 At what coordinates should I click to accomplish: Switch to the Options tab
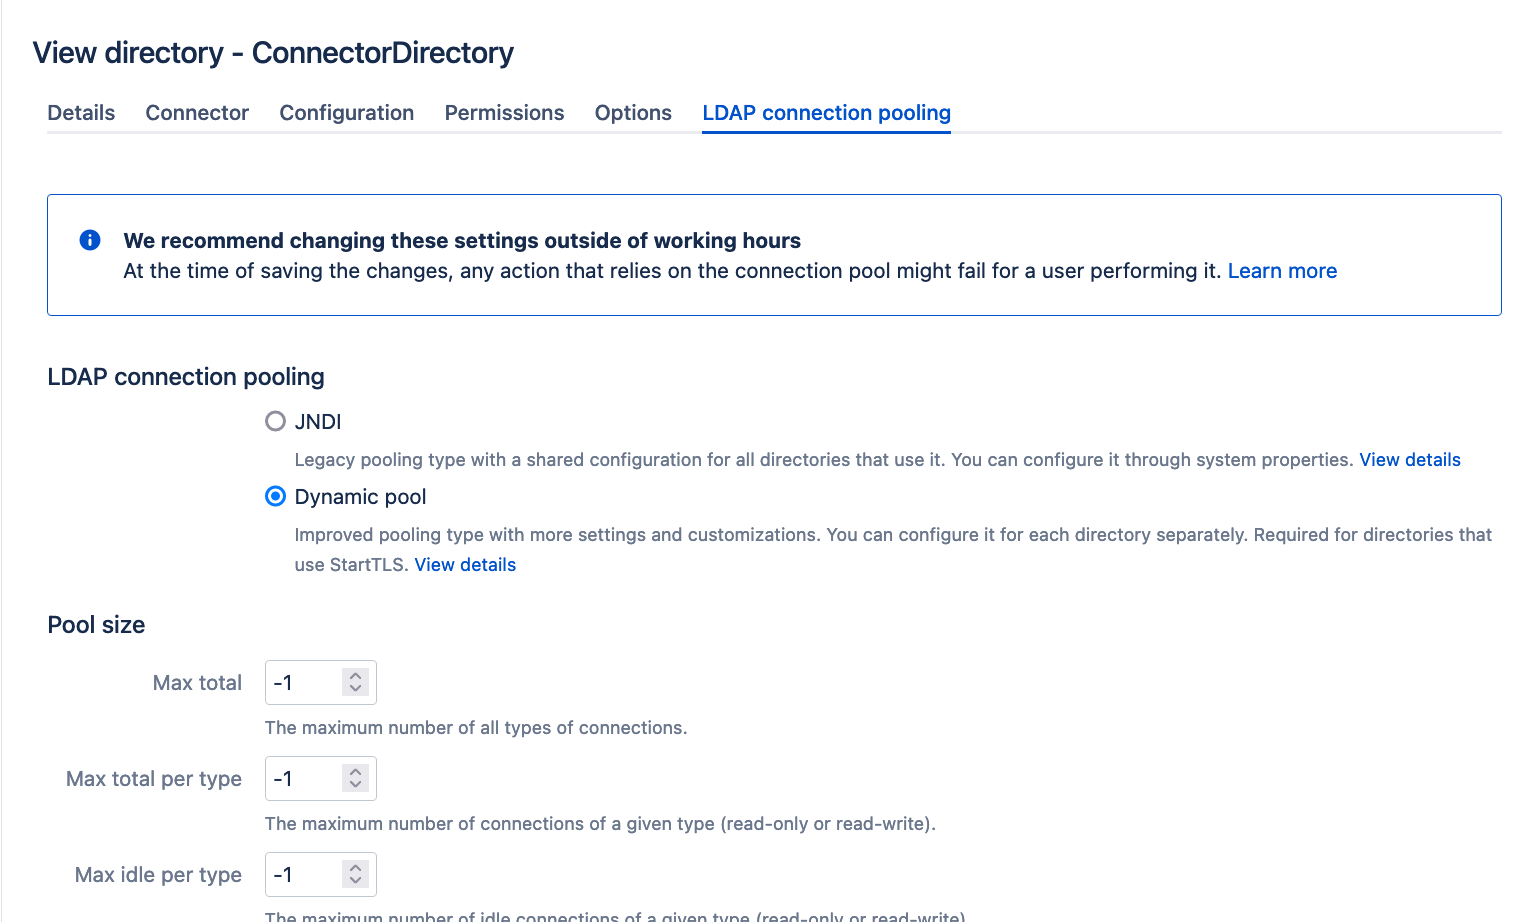click(x=633, y=113)
